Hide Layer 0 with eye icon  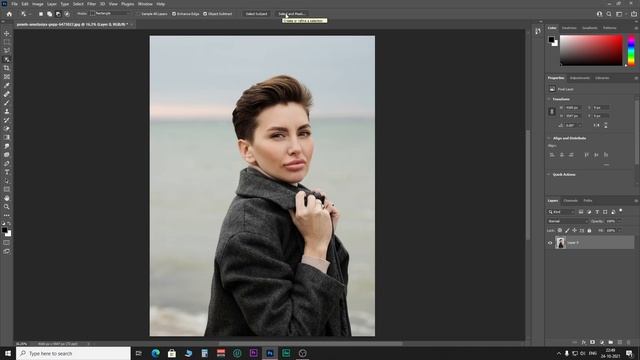tap(550, 243)
